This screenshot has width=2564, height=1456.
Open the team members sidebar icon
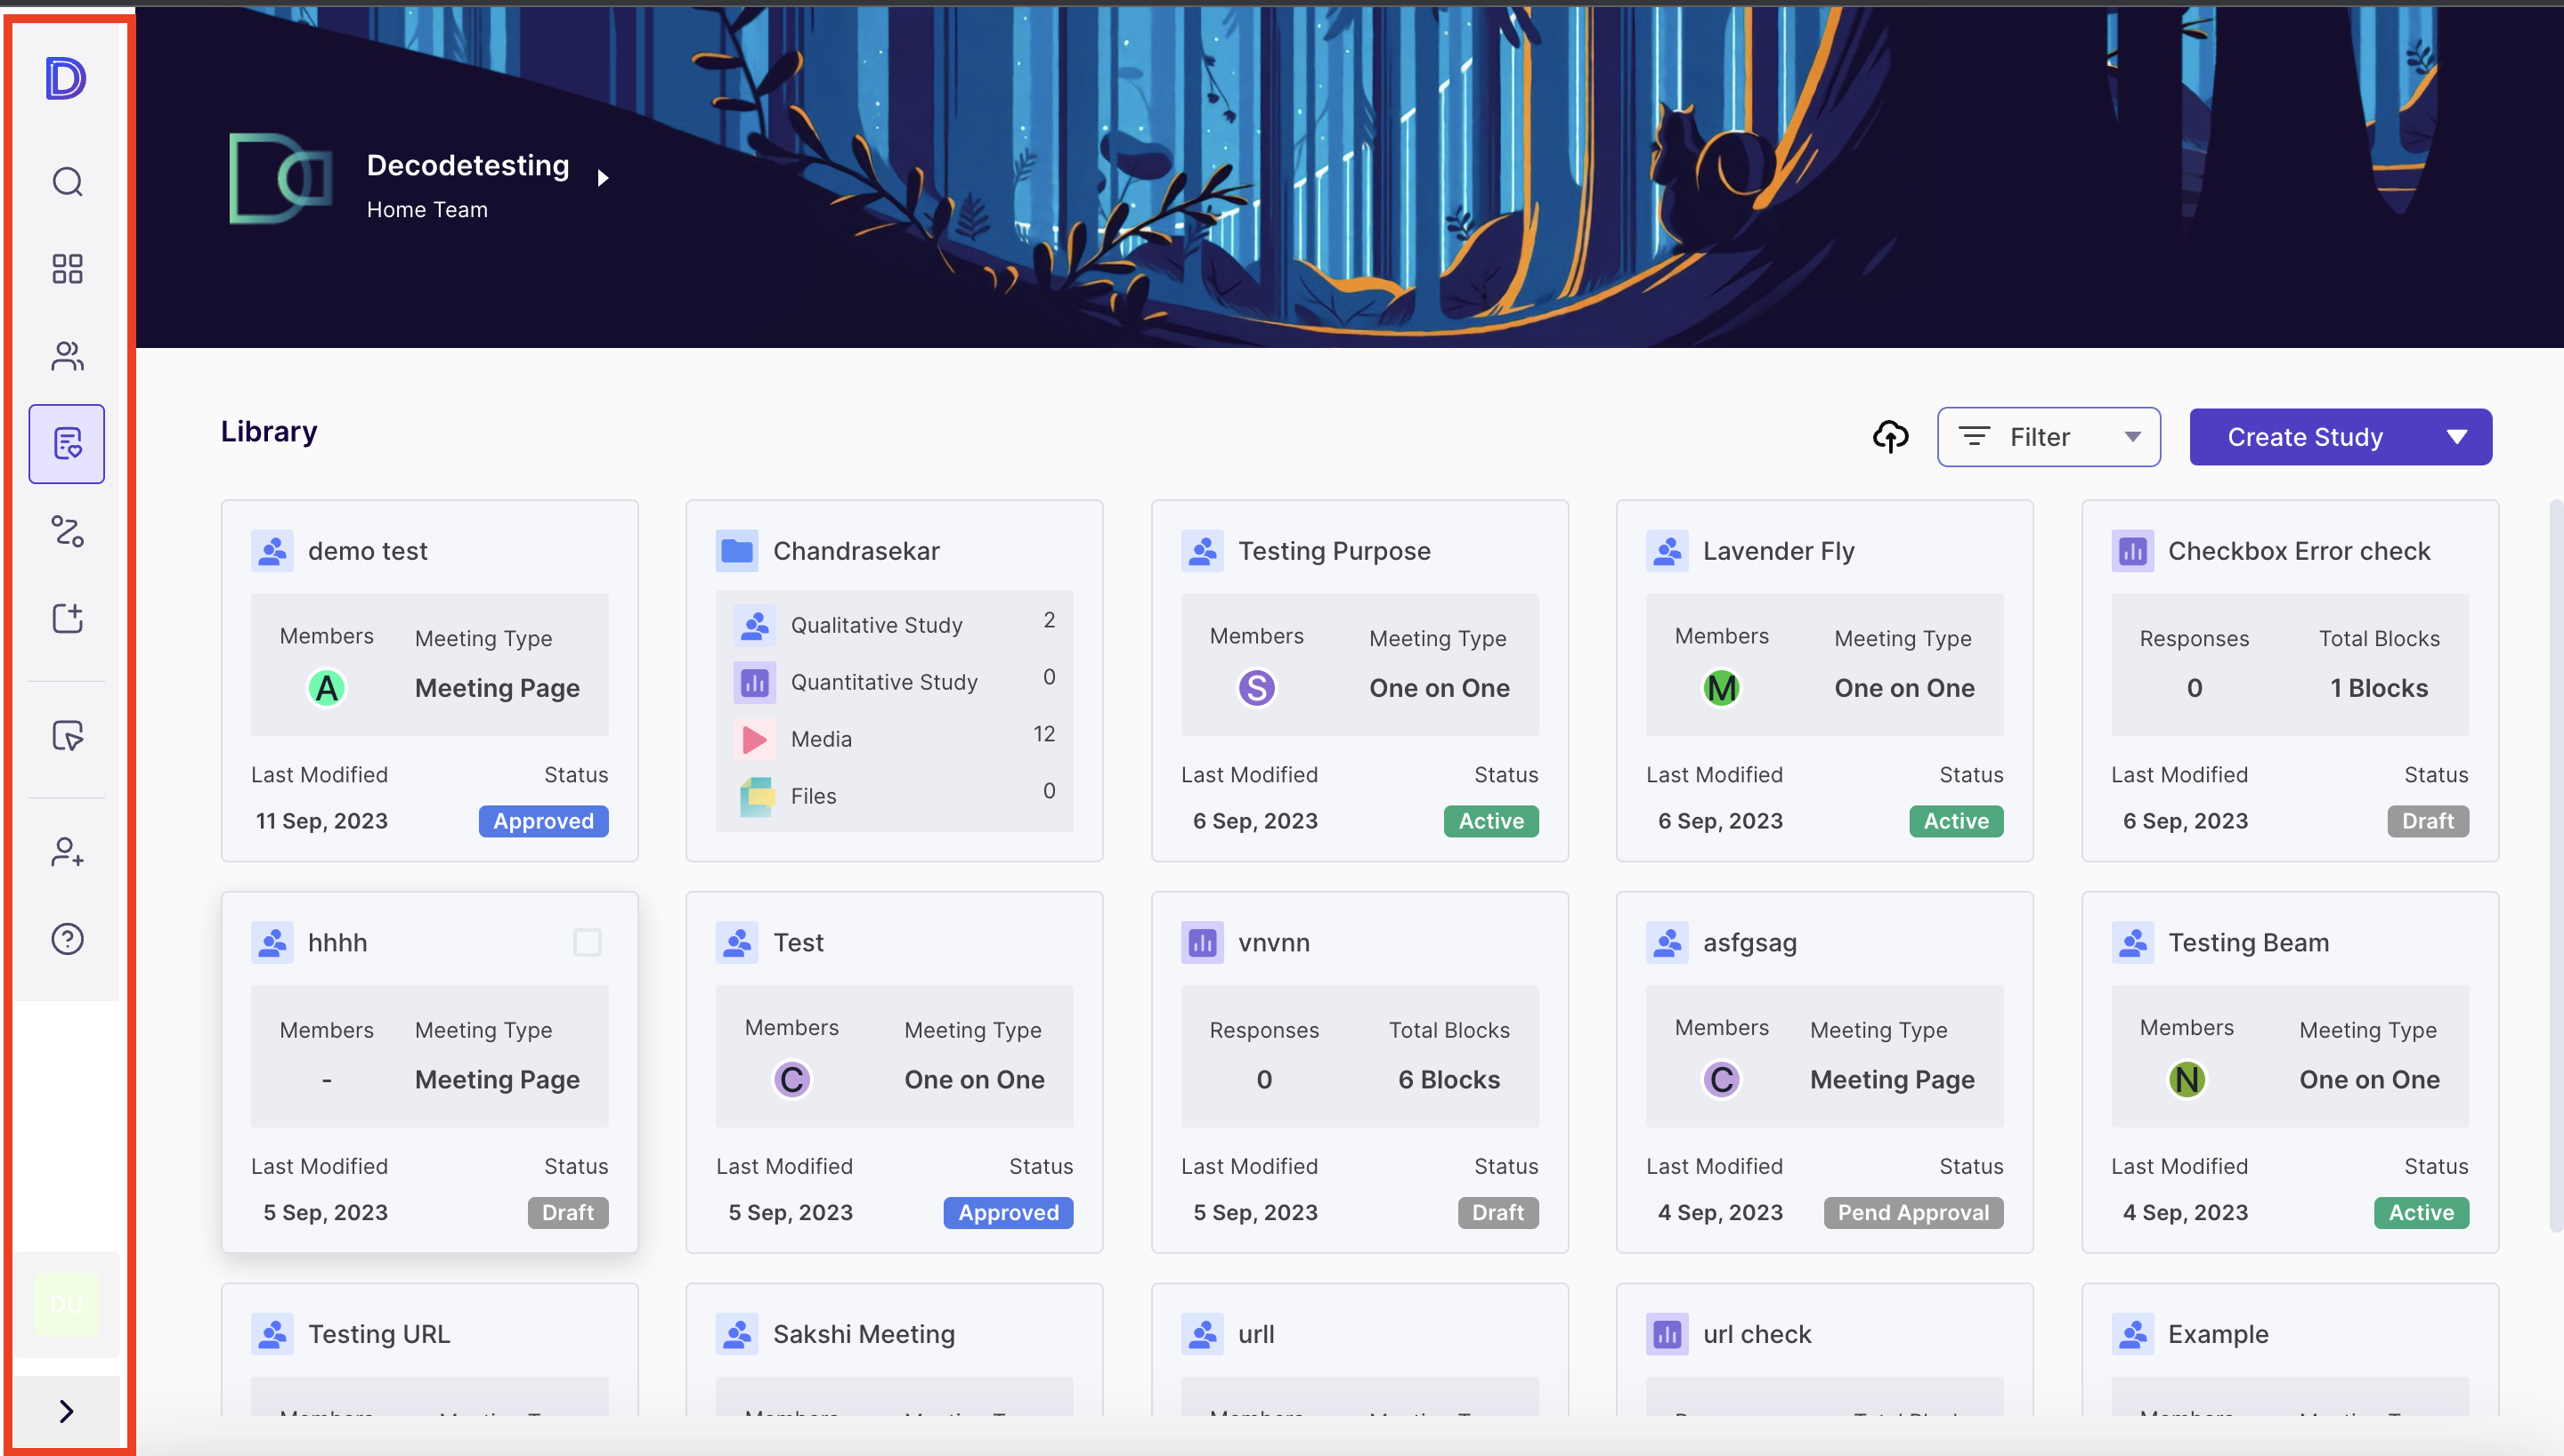tap(67, 356)
